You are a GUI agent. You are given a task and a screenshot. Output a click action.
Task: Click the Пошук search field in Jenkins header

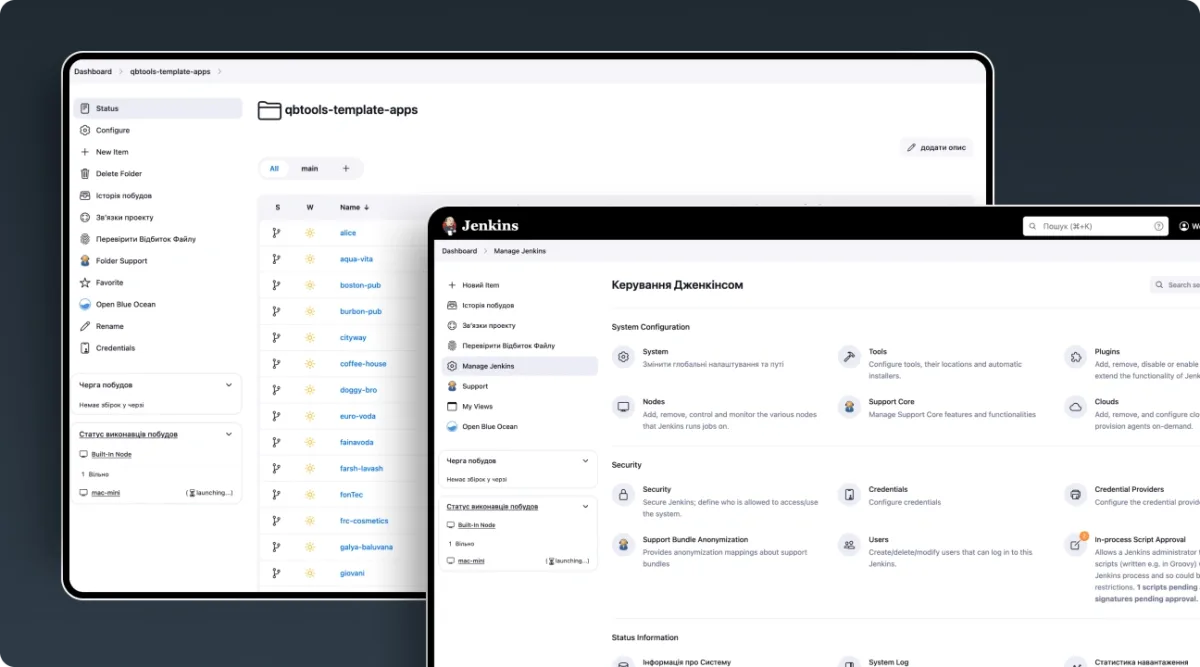(x=1095, y=227)
